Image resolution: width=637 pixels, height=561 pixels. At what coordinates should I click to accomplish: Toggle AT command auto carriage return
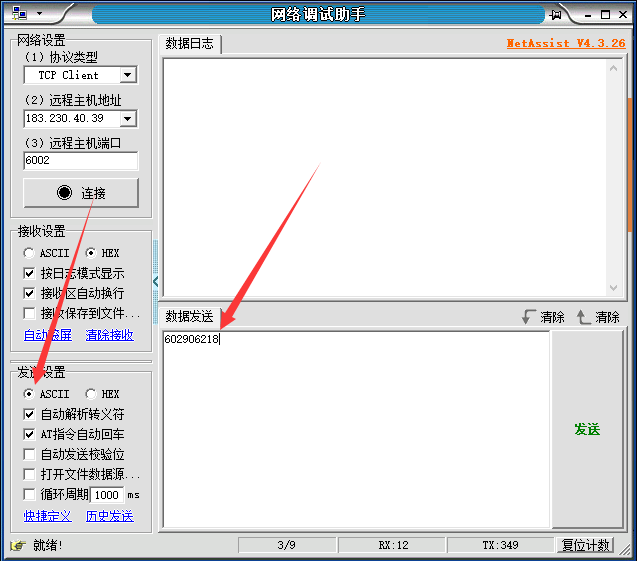(x=29, y=434)
